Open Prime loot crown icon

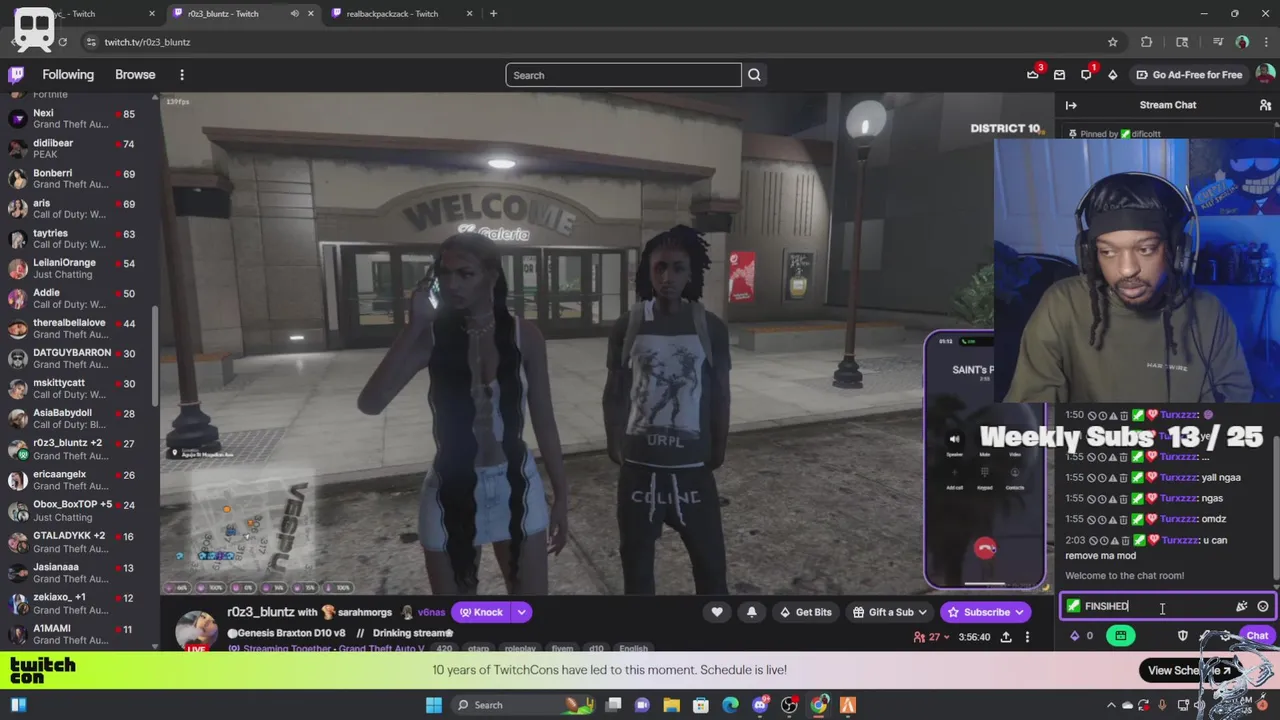pos(1033,75)
